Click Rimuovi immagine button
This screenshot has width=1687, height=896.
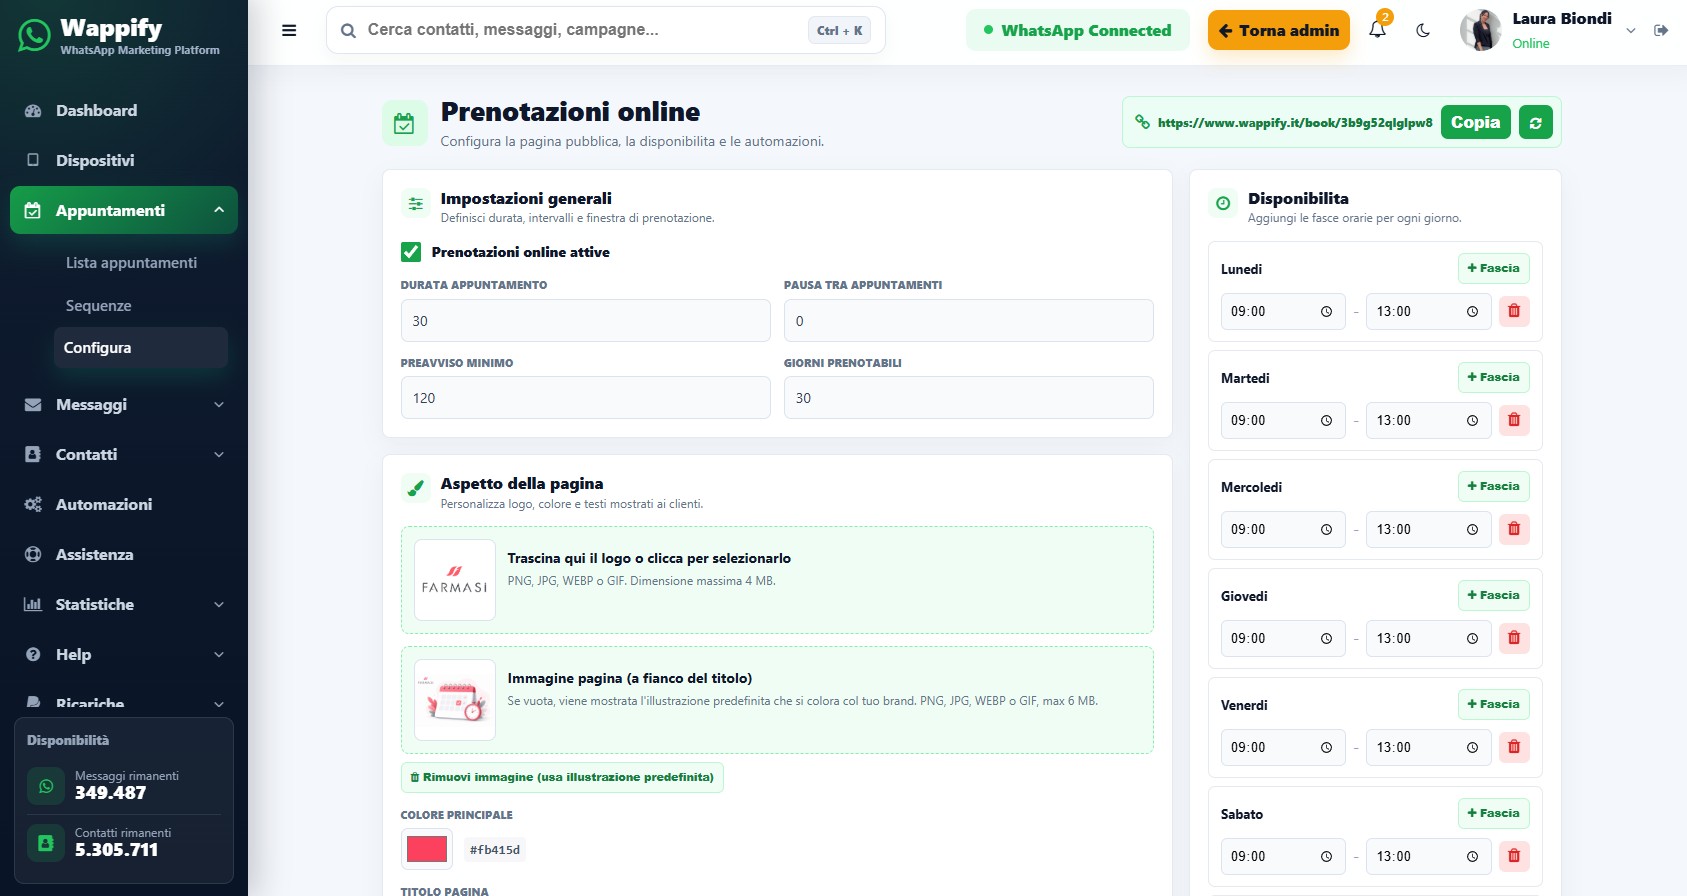(x=562, y=777)
